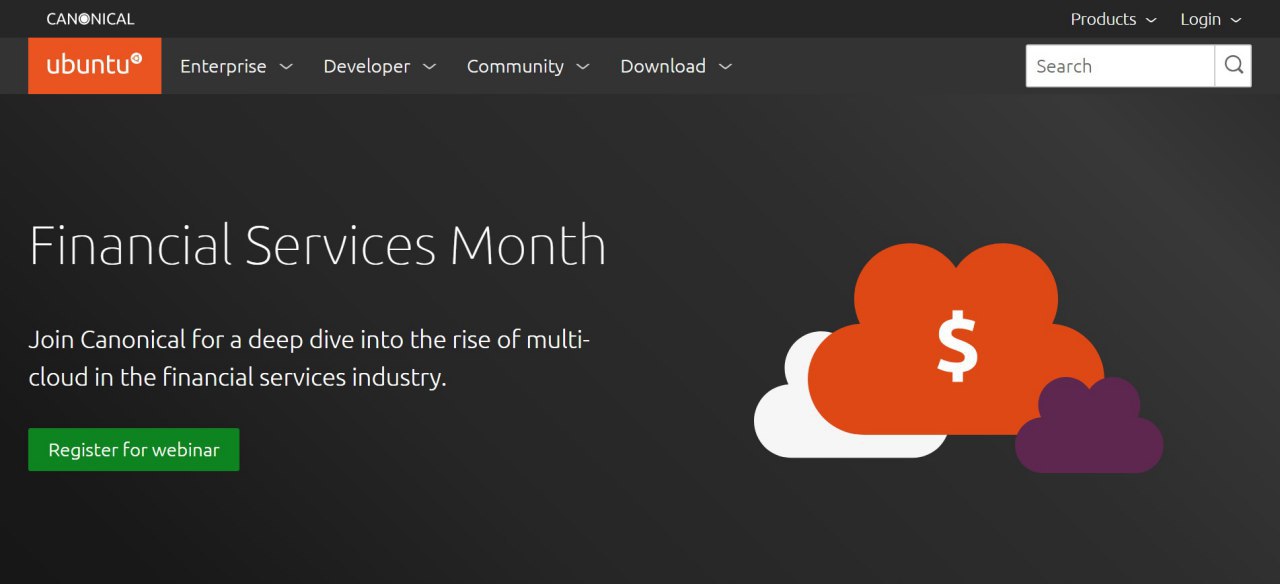This screenshot has width=1280, height=584.
Task: Click the chevron next to Community
Action: click(x=583, y=67)
